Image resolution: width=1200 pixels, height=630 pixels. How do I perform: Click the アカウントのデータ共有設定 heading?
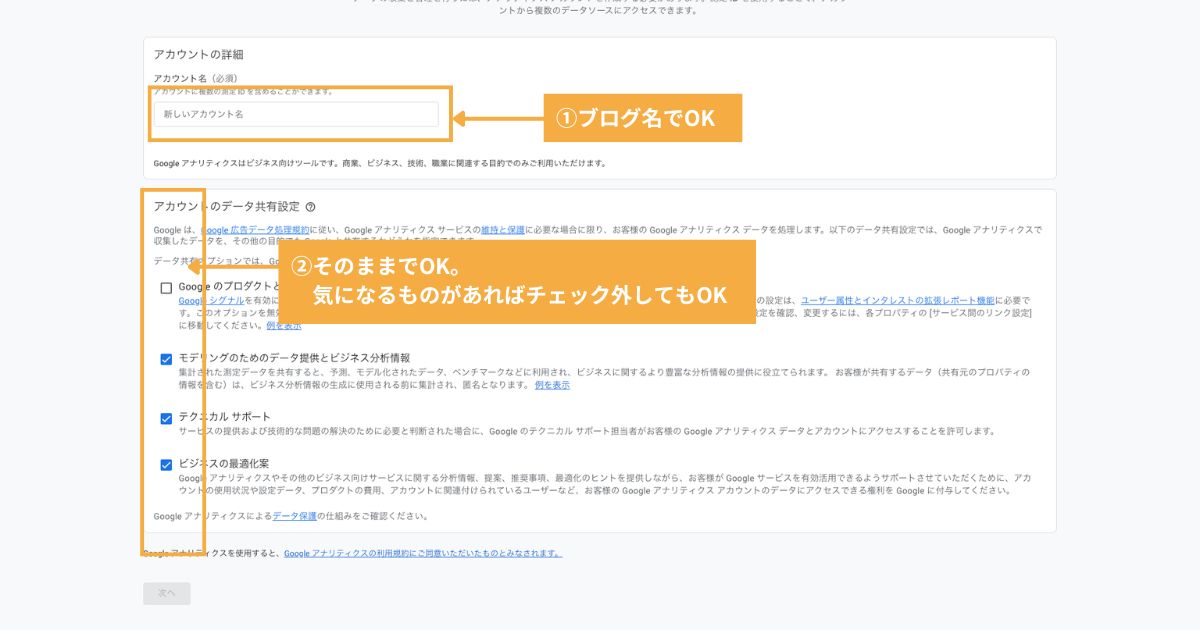[x=227, y=207]
